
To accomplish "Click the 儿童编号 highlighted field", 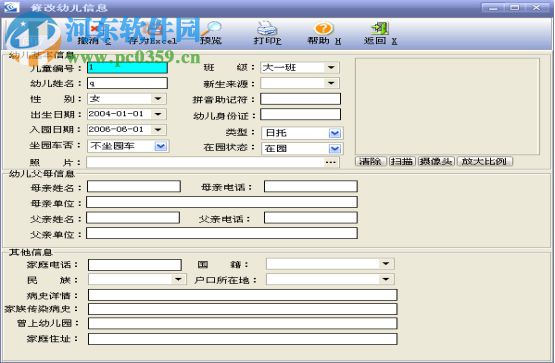I will [127, 68].
